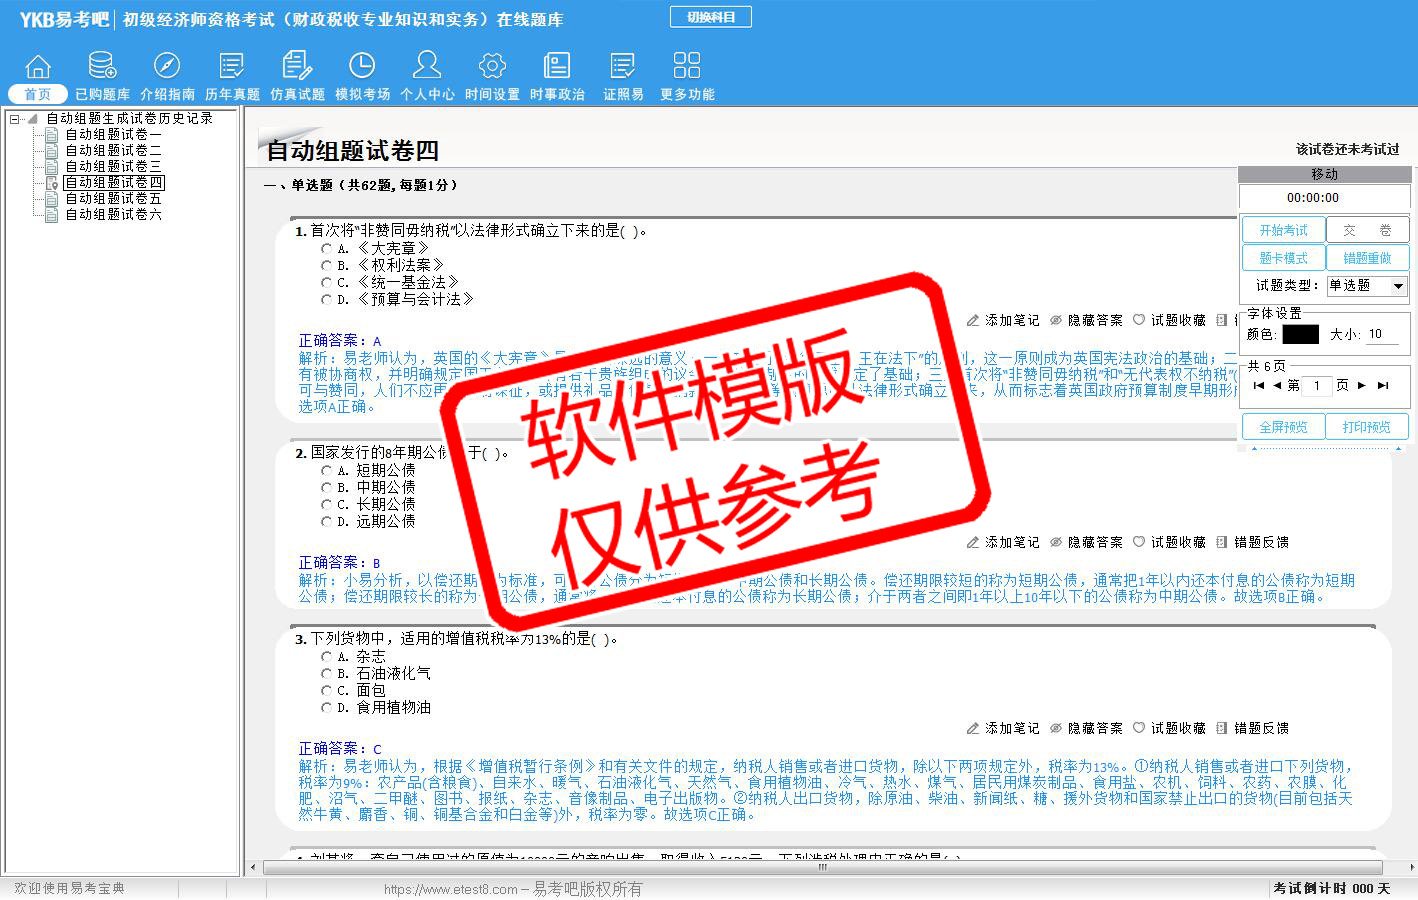Select option B 中期公债 for question 2
Viewport: 1418px width, 900px height.
click(x=326, y=488)
